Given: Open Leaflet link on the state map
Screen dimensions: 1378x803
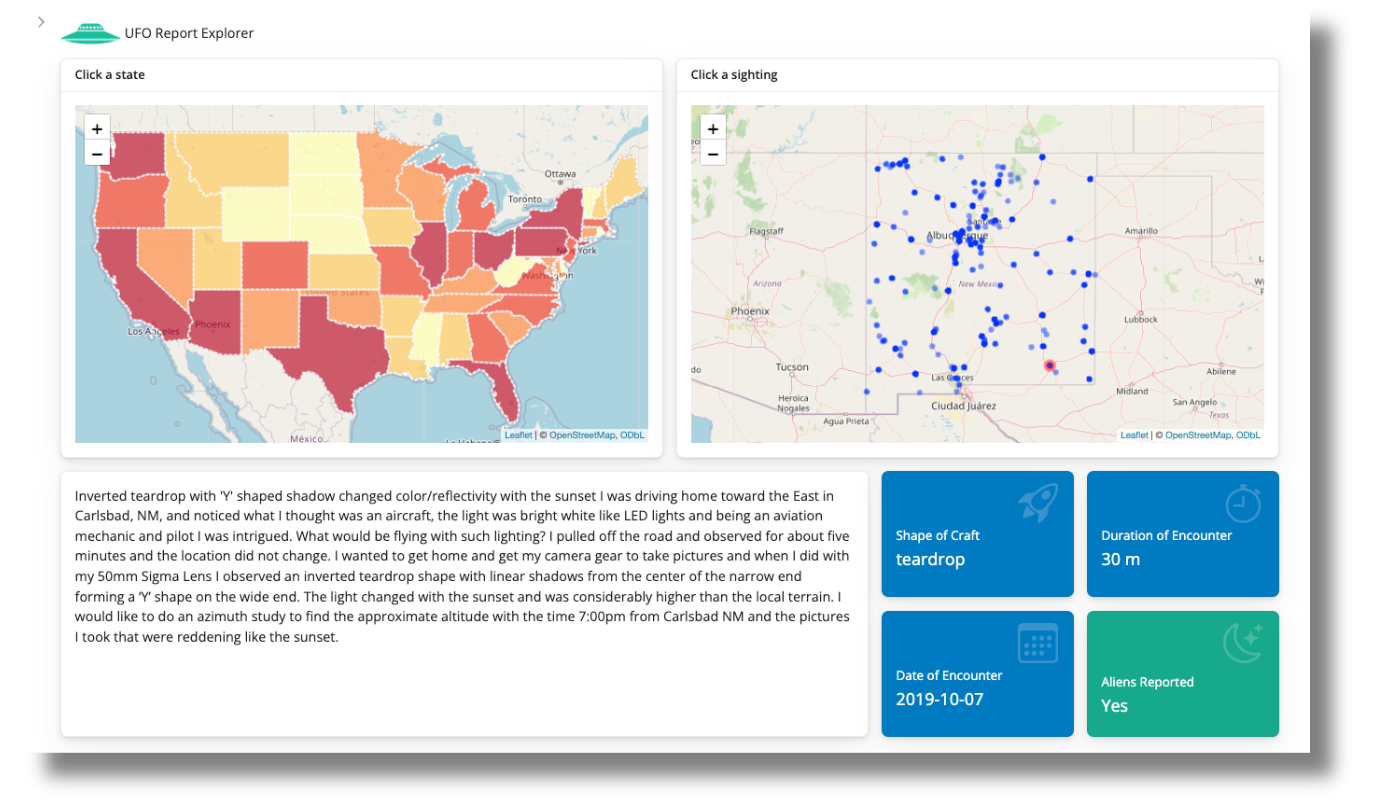Looking at the screenshot, I should point(518,435).
